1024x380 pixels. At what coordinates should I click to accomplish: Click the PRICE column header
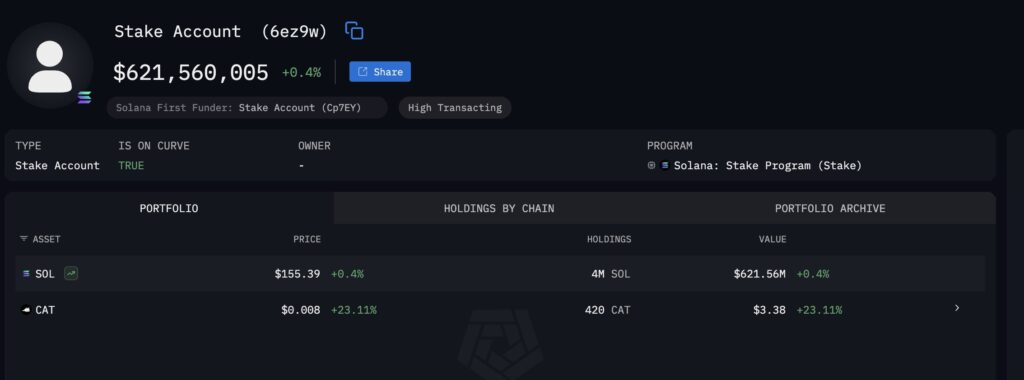[307, 239]
